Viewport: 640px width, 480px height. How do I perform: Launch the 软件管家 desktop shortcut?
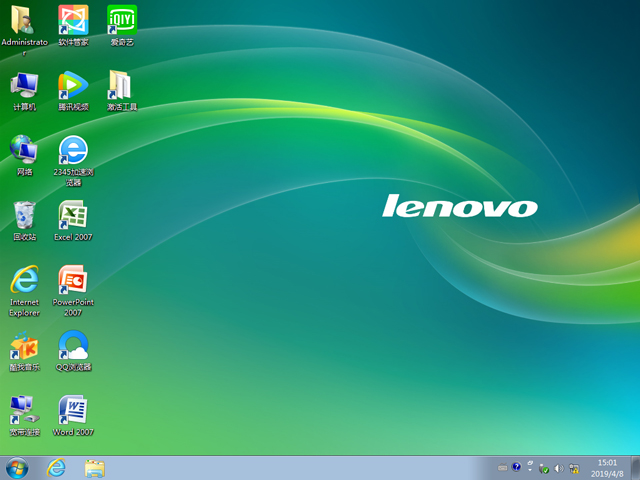point(72,20)
